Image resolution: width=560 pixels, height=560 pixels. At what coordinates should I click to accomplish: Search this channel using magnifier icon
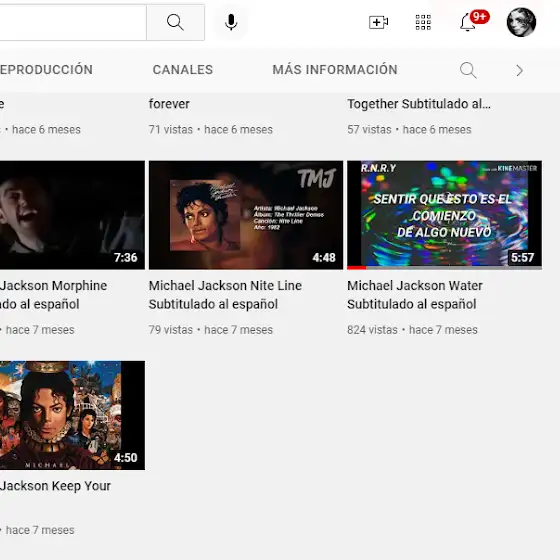click(468, 70)
